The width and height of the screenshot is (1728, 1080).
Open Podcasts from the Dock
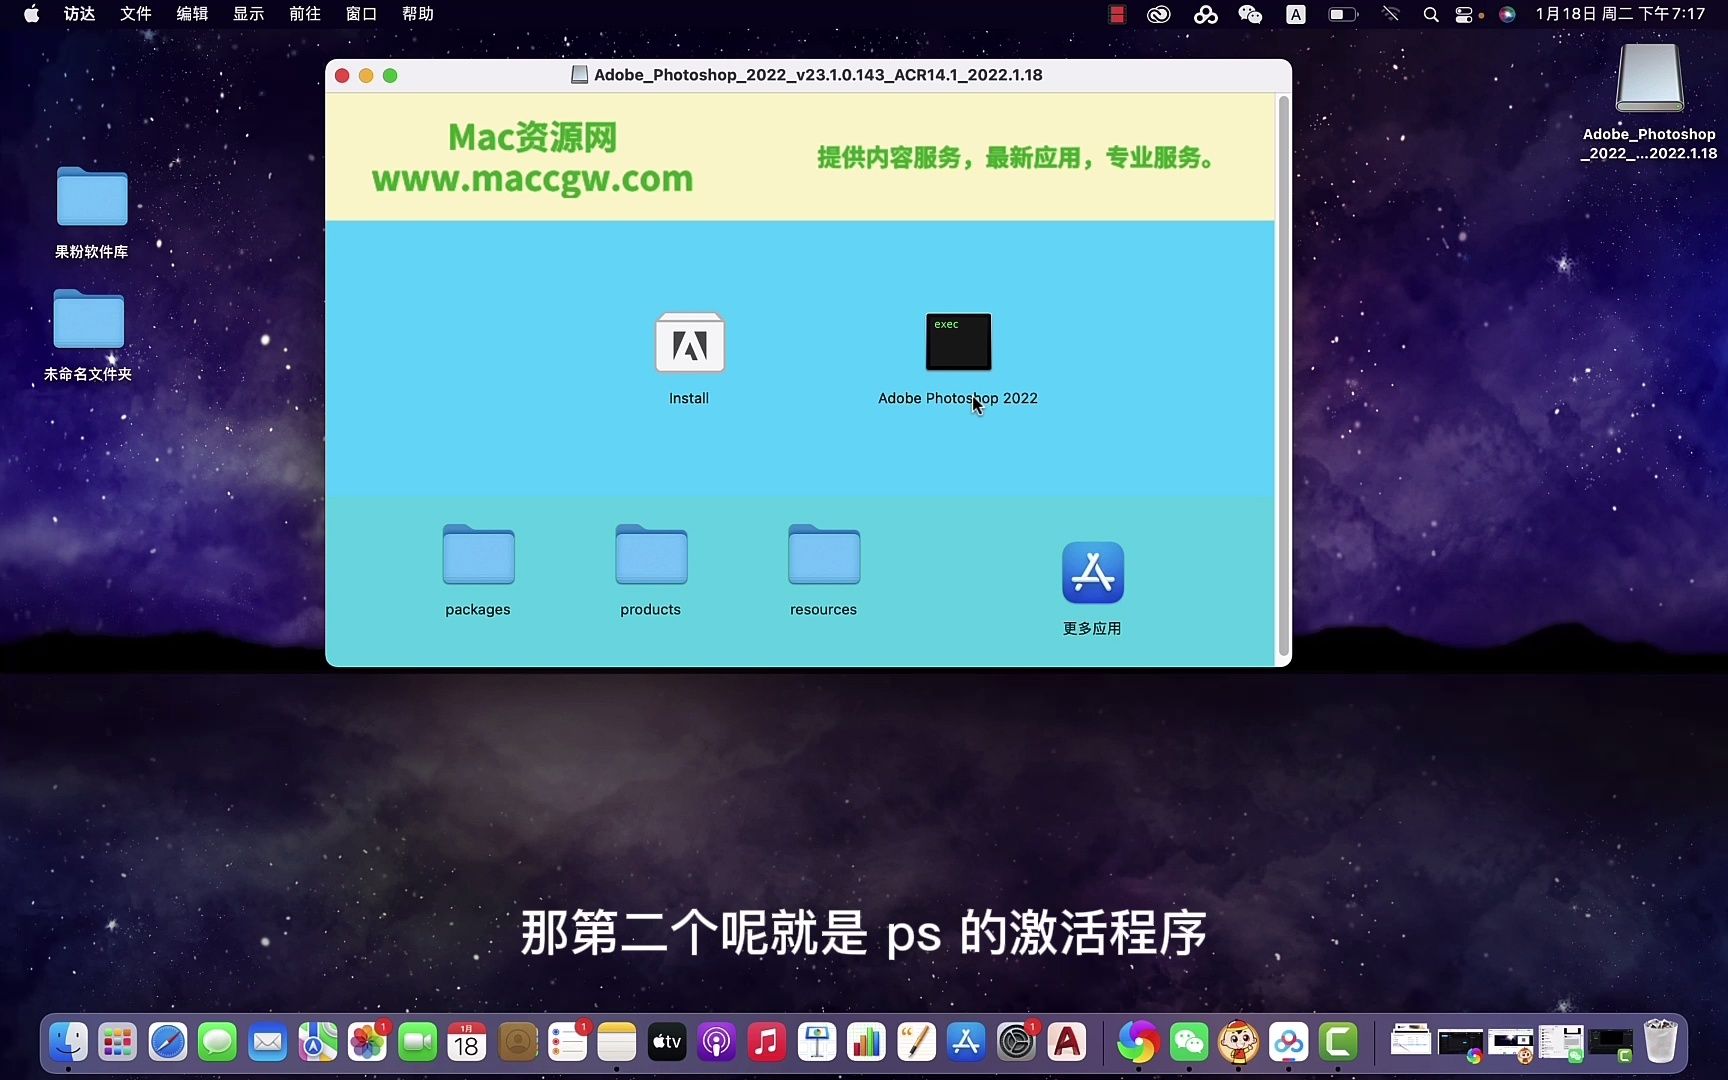click(717, 1043)
